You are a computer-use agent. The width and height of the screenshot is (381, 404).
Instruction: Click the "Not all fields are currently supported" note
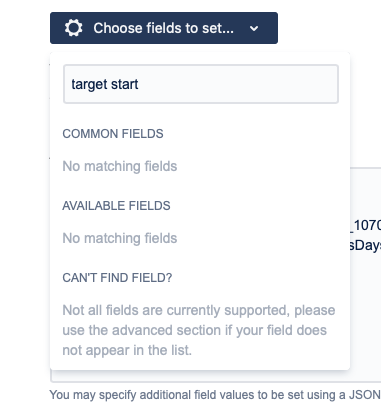[199, 330]
